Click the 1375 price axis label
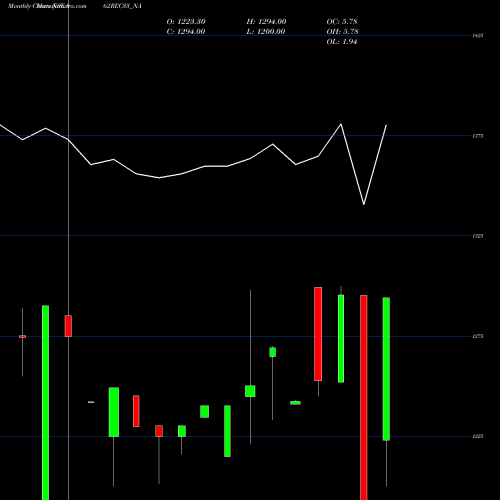 (478, 136)
